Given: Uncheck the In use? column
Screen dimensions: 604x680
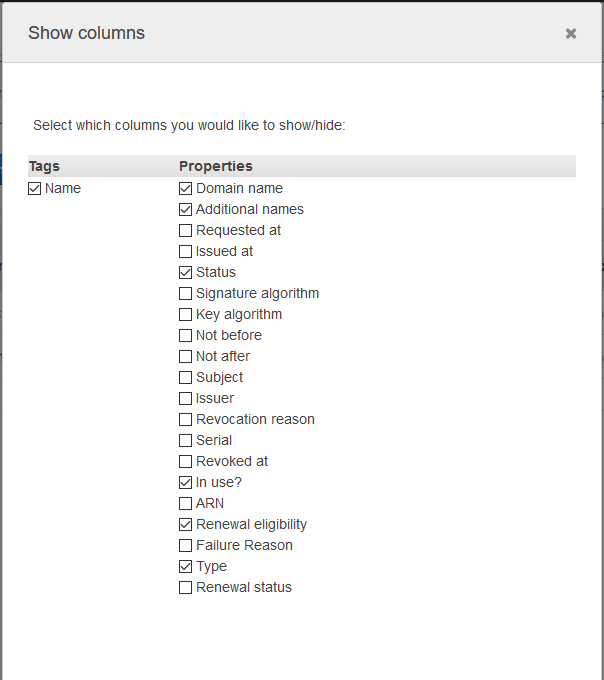Looking at the screenshot, I should 185,482.
